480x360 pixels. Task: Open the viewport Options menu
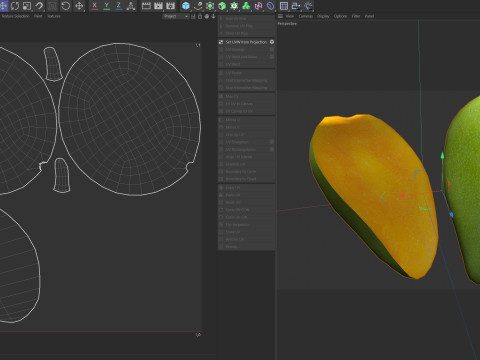(340, 16)
